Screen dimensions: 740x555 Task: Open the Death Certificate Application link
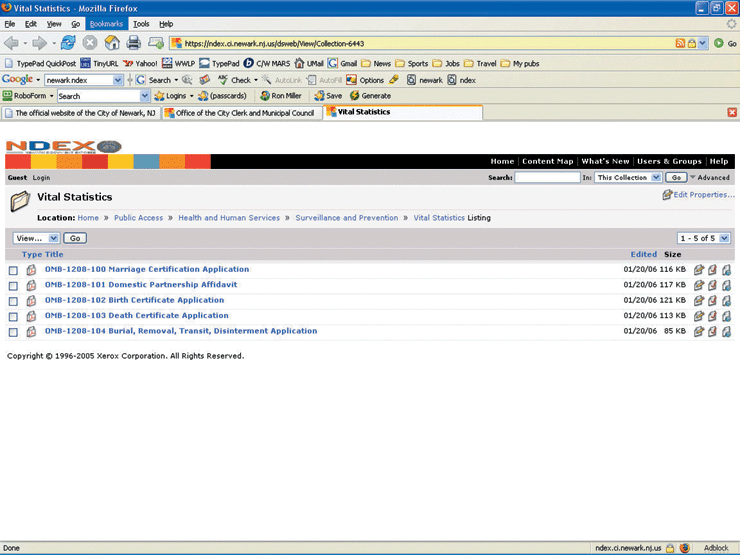coord(136,316)
